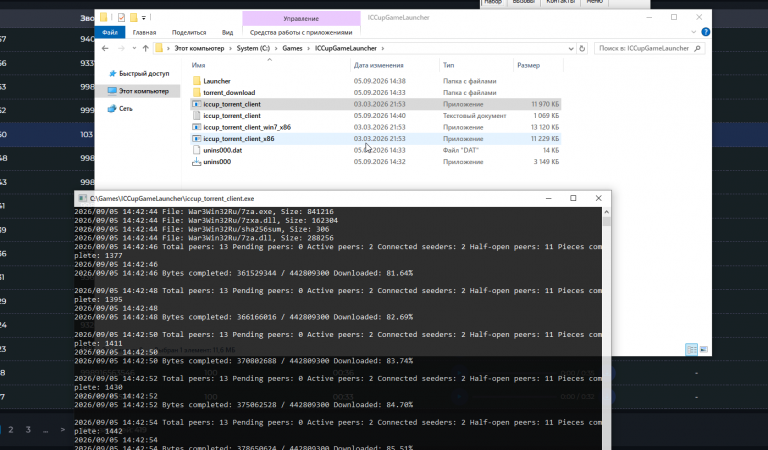This screenshot has height=450, width=768.
Task: Sort by the Размер column header
Action: [x=528, y=65]
